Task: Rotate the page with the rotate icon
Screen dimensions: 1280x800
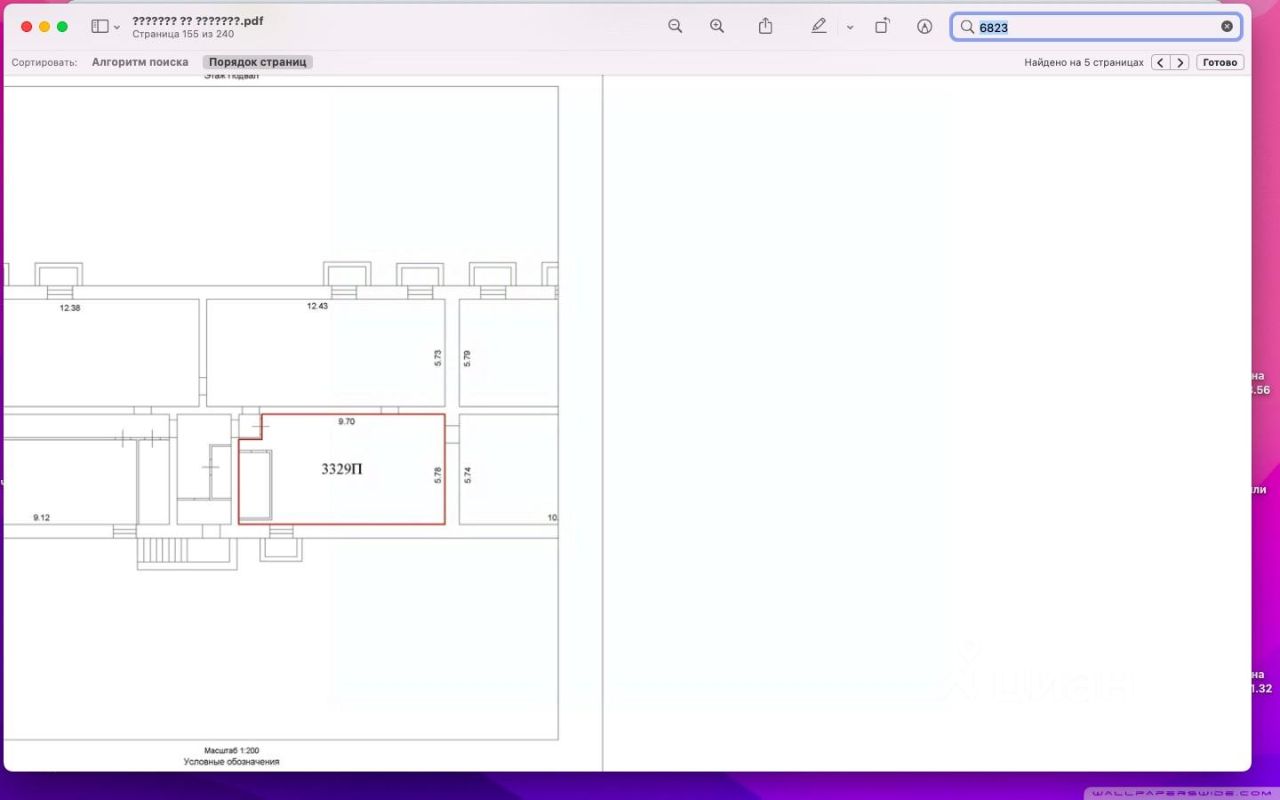Action: pos(882,27)
